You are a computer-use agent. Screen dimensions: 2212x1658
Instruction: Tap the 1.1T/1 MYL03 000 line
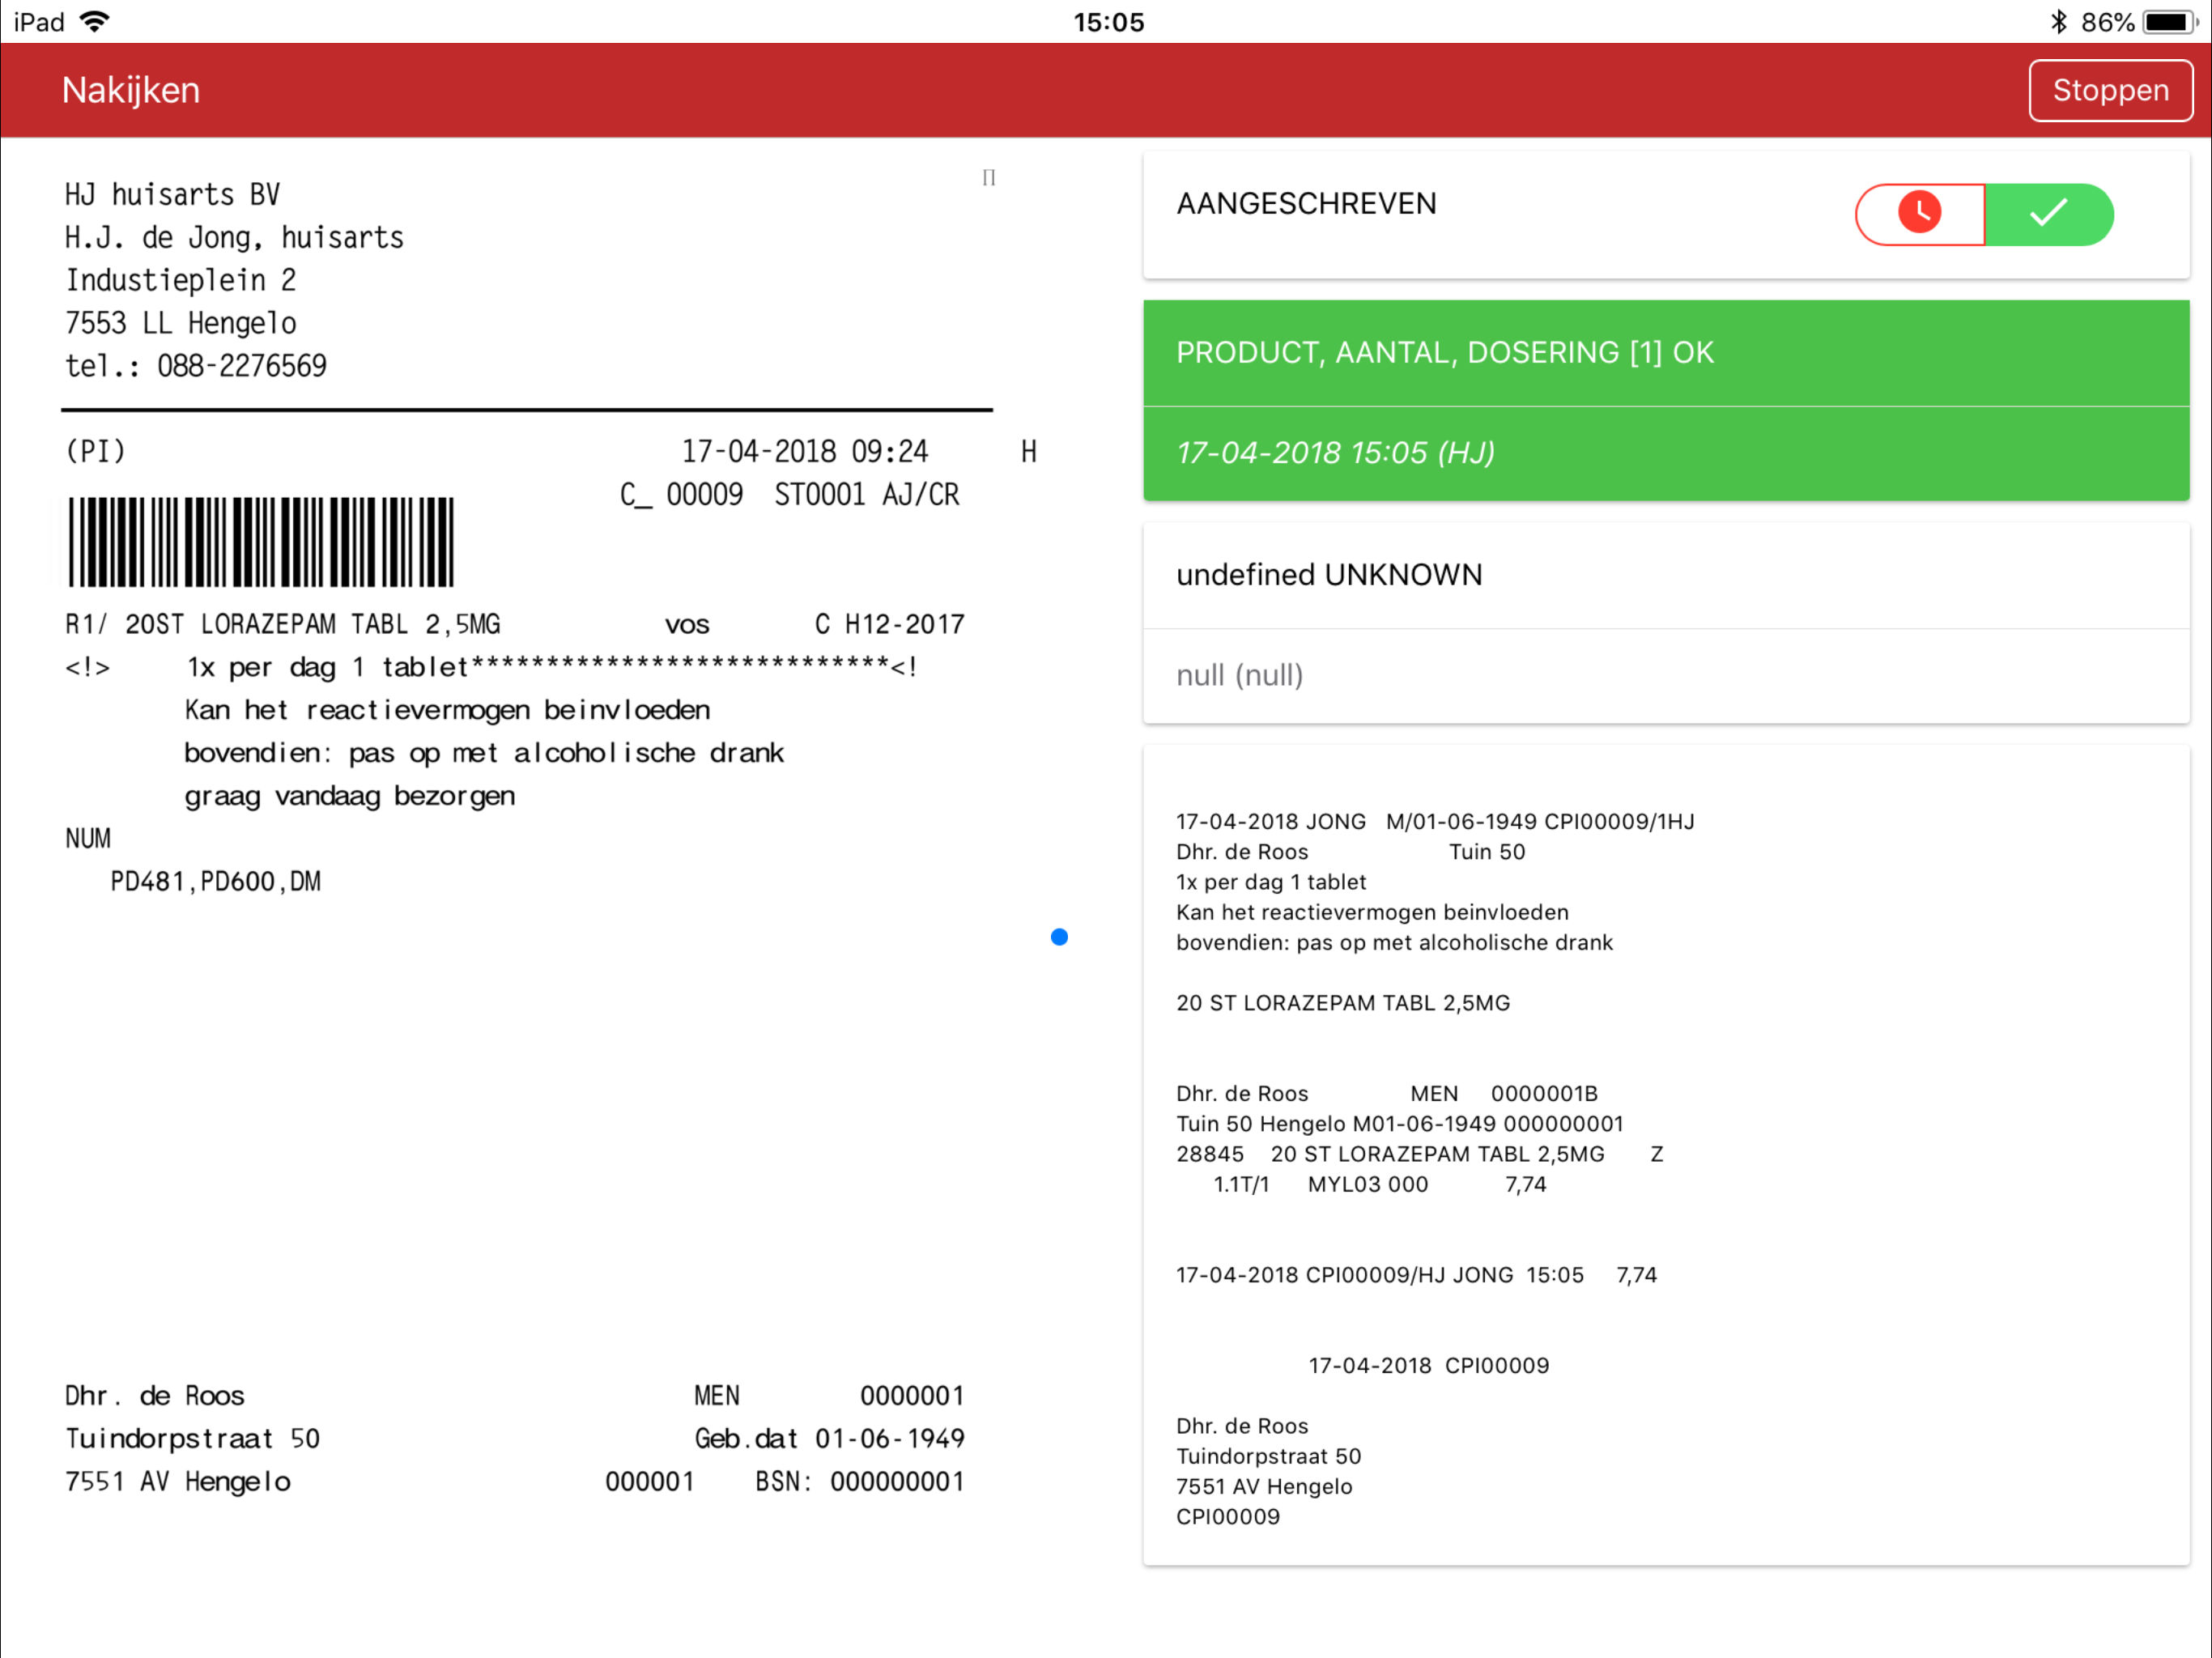(x=1380, y=1185)
